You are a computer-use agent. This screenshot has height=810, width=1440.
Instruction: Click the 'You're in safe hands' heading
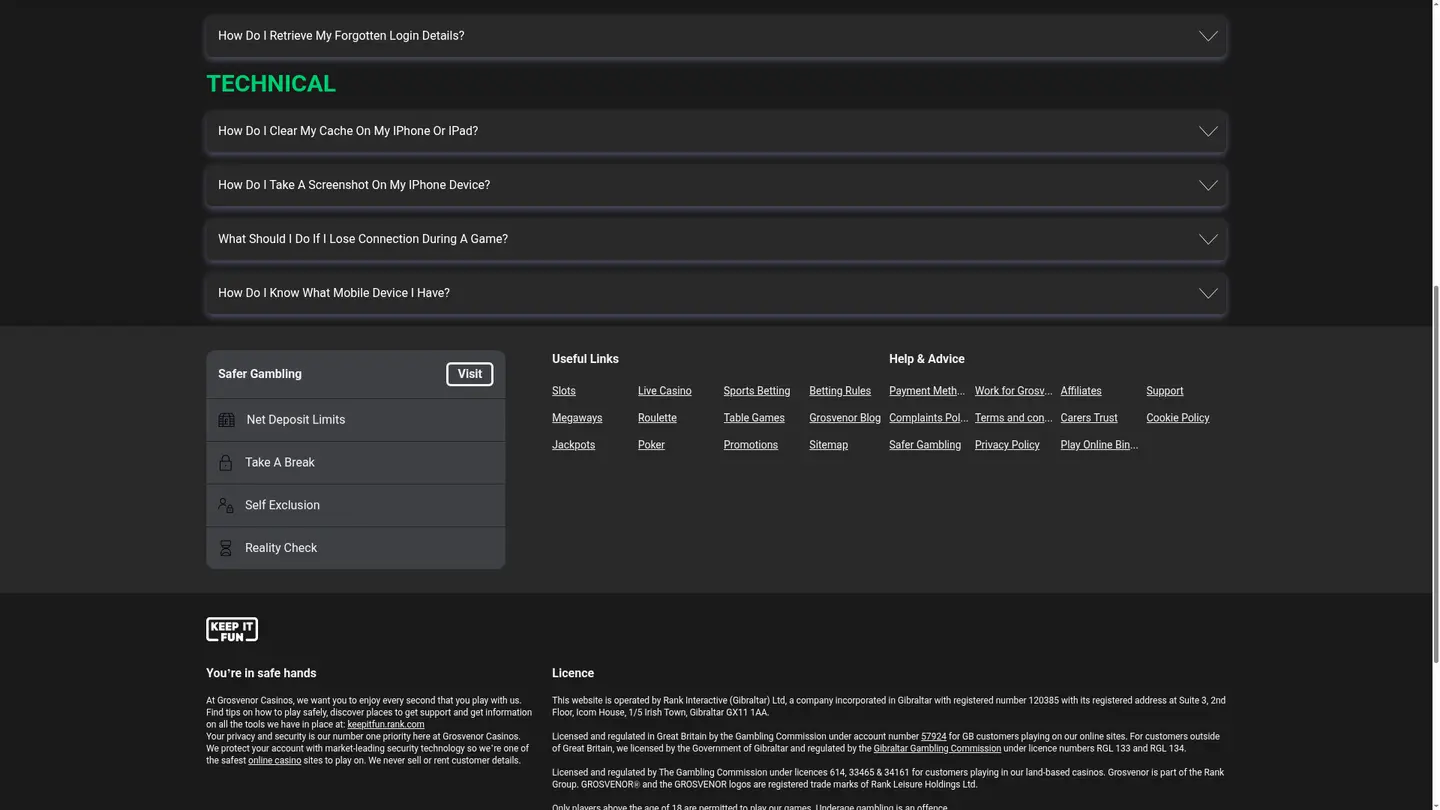click(261, 674)
